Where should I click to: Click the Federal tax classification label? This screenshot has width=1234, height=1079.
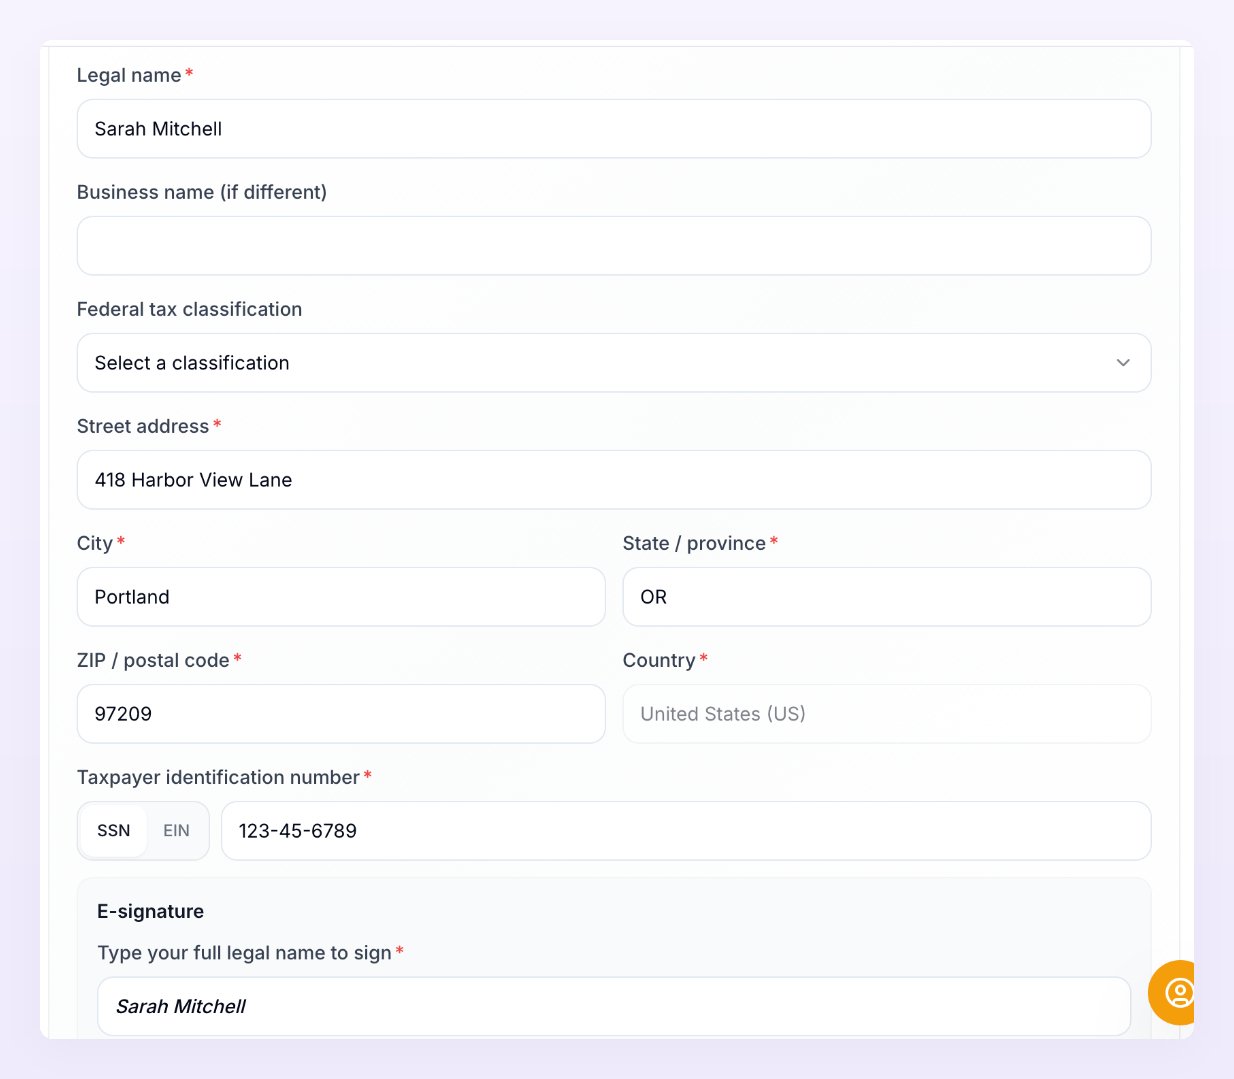(x=189, y=309)
